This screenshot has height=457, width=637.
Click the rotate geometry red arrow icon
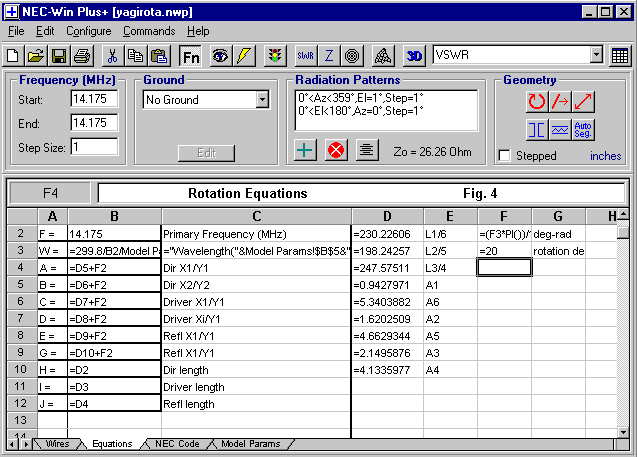[x=538, y=101]
